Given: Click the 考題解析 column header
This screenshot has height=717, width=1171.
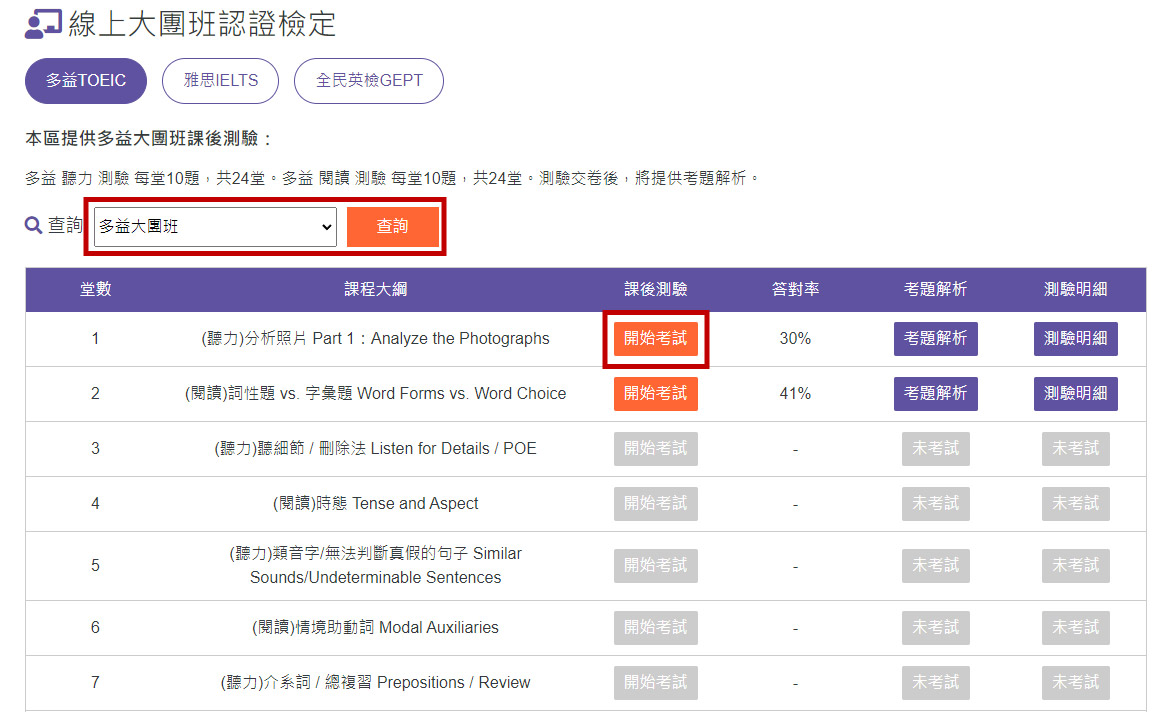Looking at the screenshot, I should point(936,290).
